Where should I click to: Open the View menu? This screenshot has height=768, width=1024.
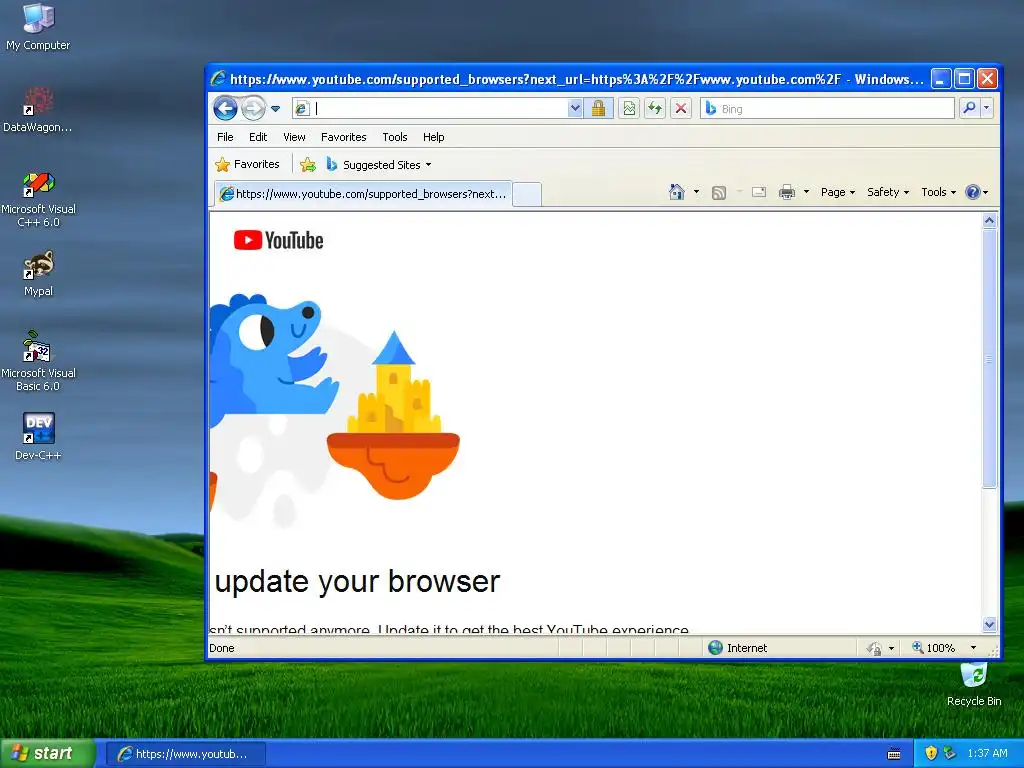pos(295,137)
